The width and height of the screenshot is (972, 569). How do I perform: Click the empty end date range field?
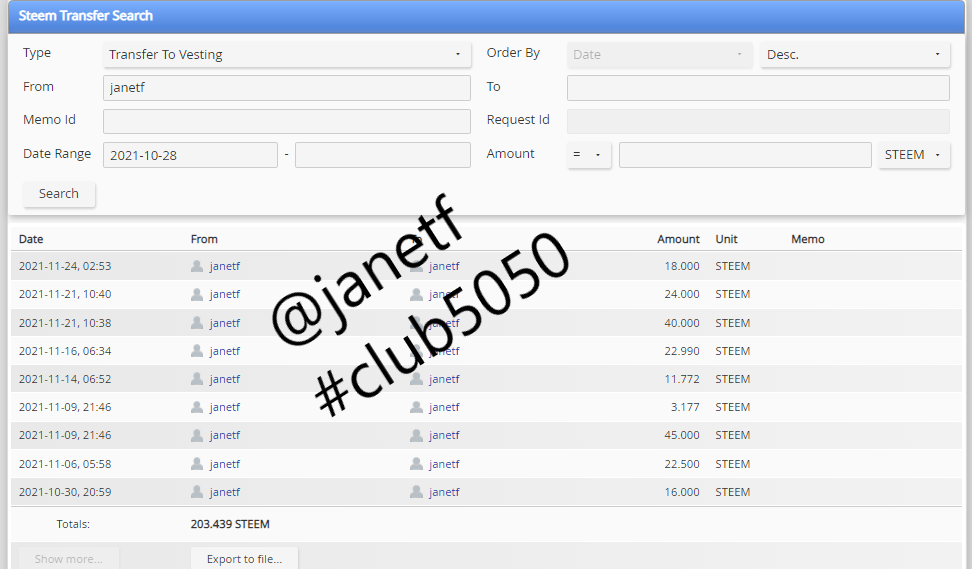pyautogui.click(x=382, y=155)
